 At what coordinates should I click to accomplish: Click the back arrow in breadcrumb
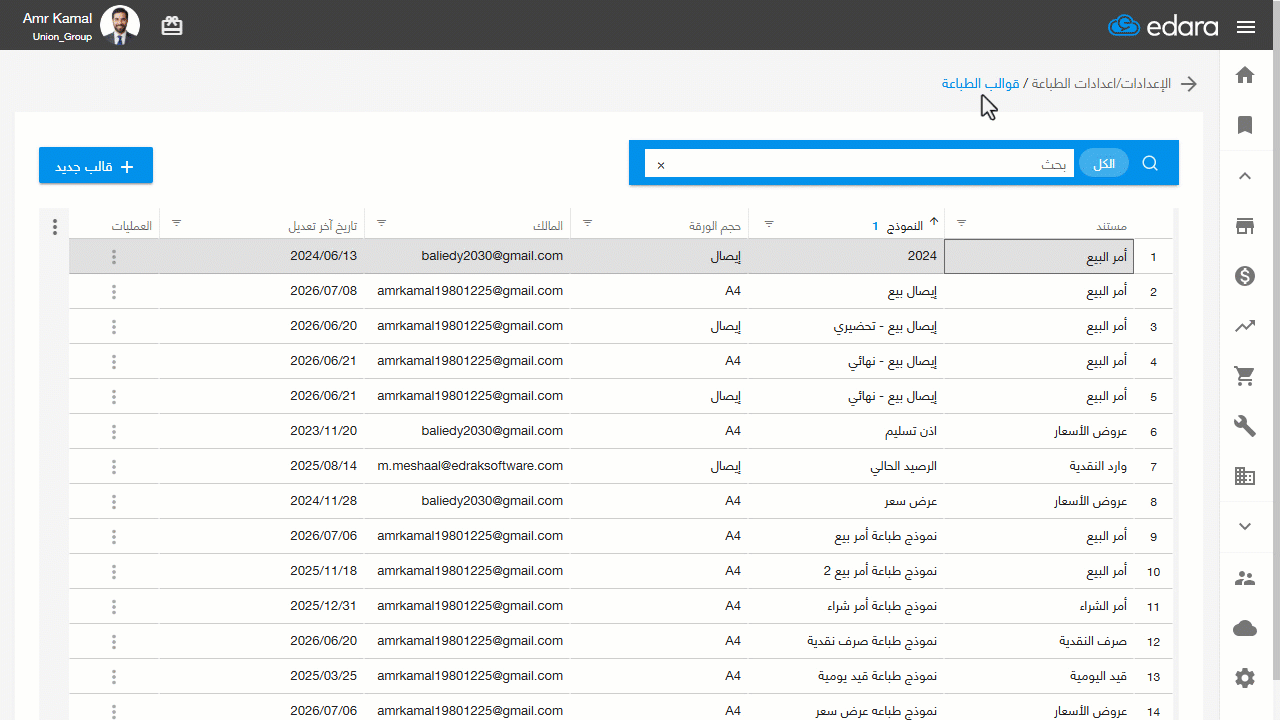pos(1189,84)
